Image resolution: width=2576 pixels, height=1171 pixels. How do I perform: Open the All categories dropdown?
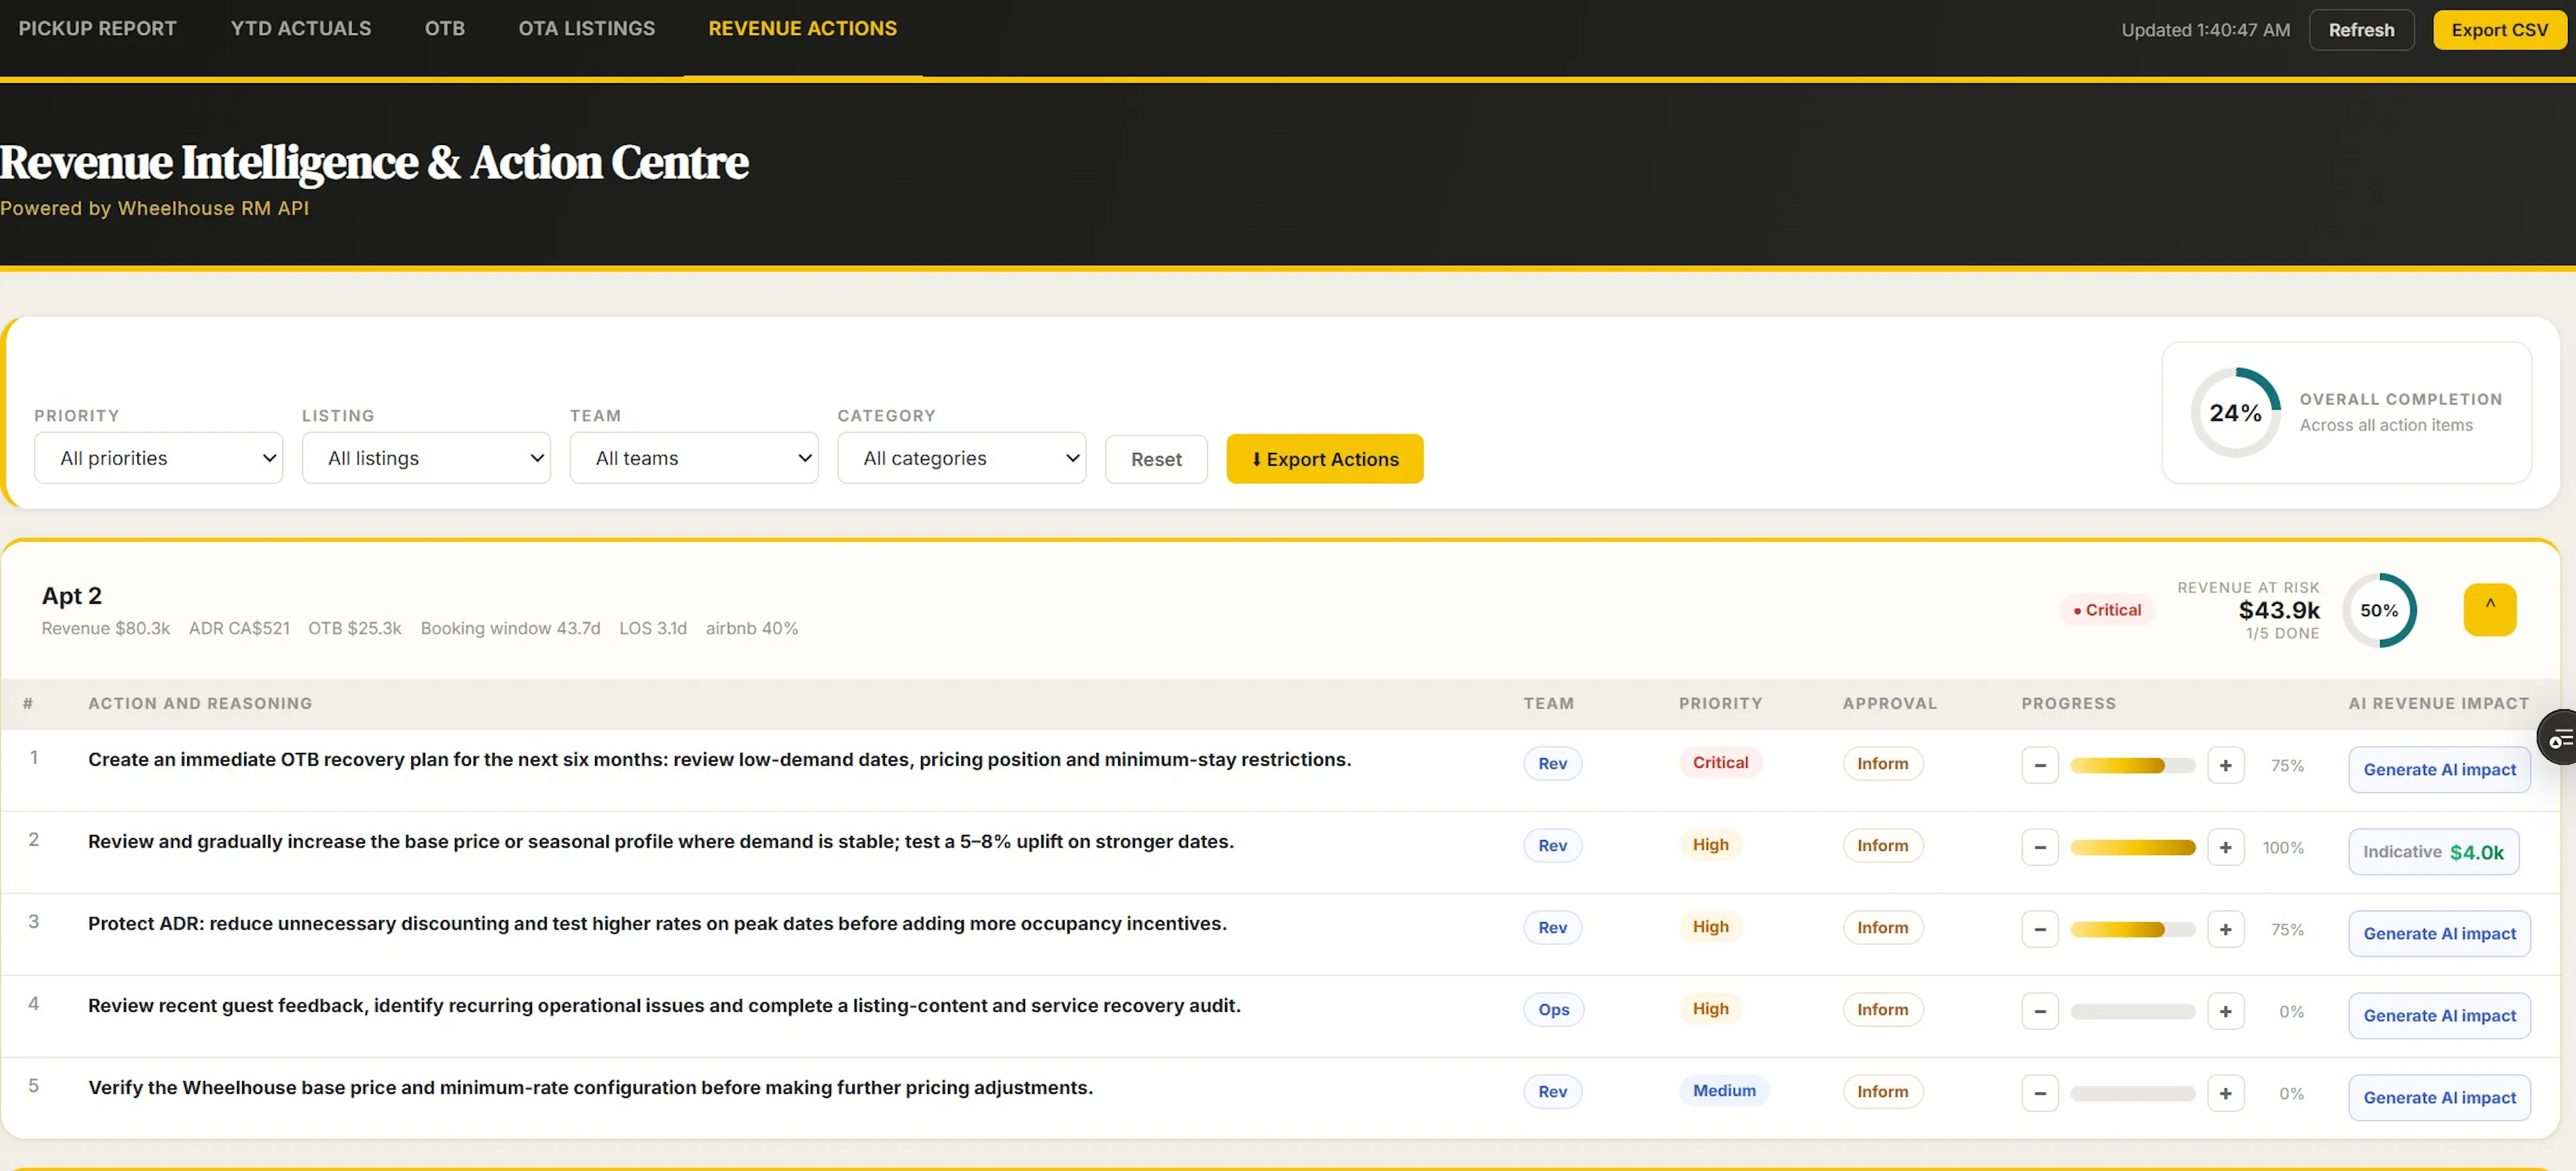pyautogui.click(x=963, y=458)
